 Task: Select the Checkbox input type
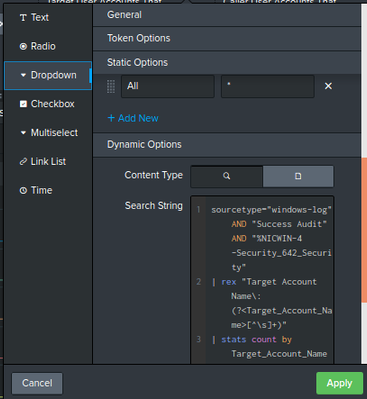(x=48, y=104)
